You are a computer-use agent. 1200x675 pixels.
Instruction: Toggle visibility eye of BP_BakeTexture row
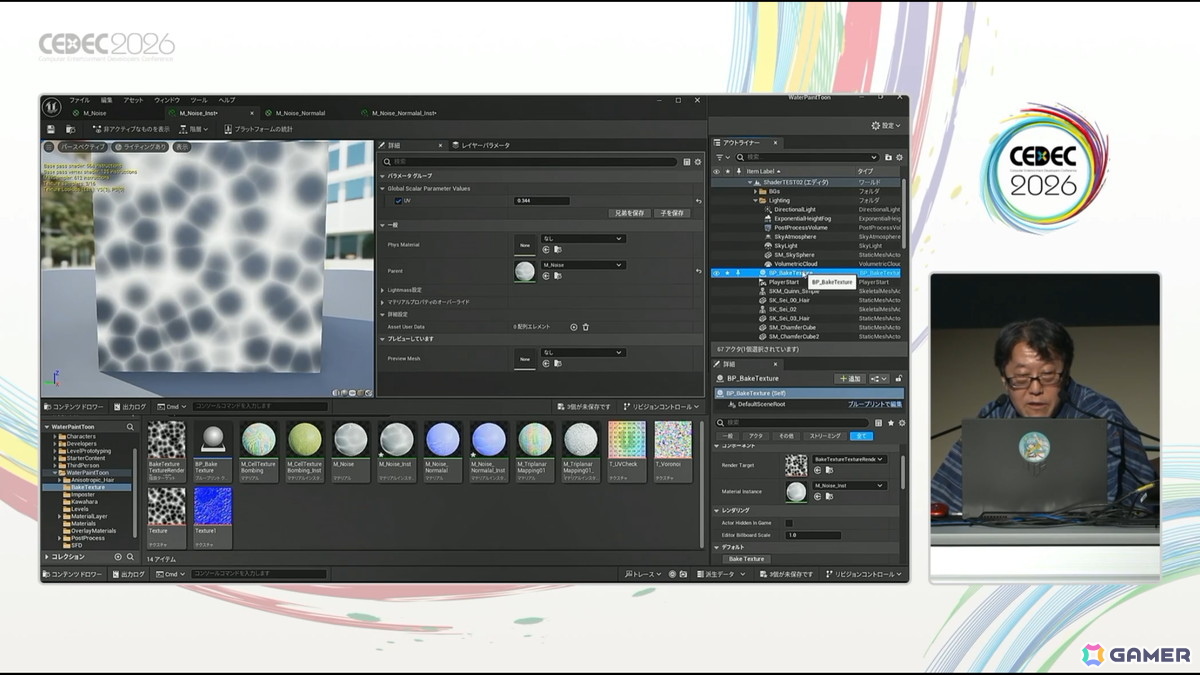coord(716,272)
